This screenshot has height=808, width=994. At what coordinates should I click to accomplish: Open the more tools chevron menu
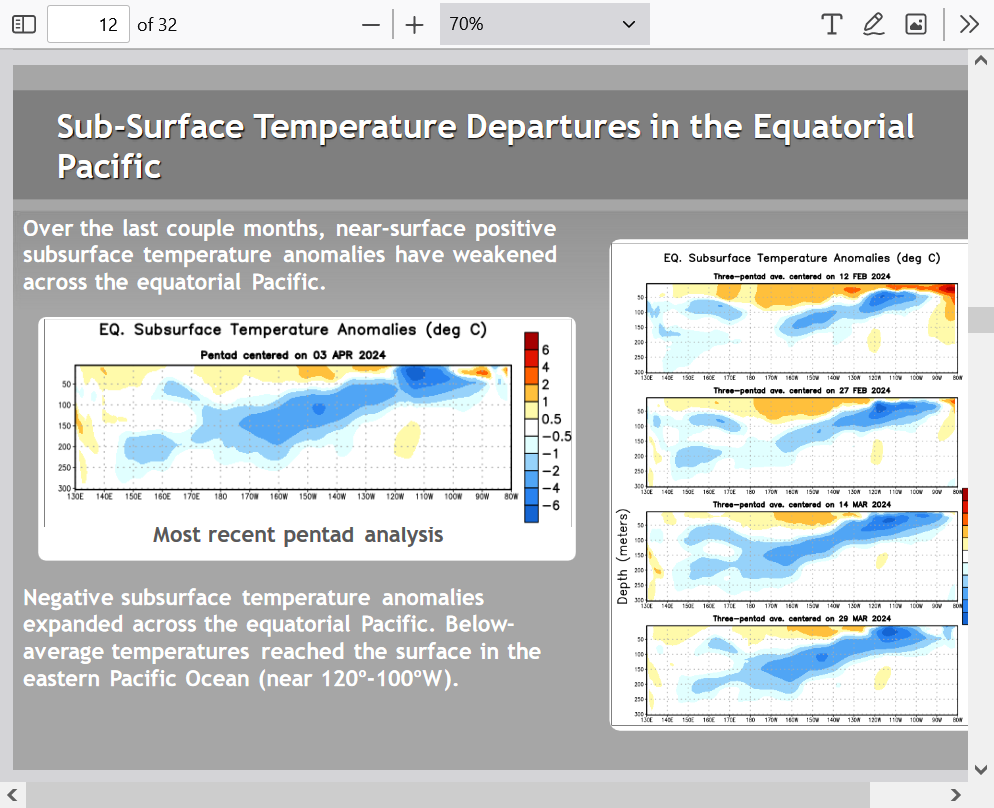[969, 24]
